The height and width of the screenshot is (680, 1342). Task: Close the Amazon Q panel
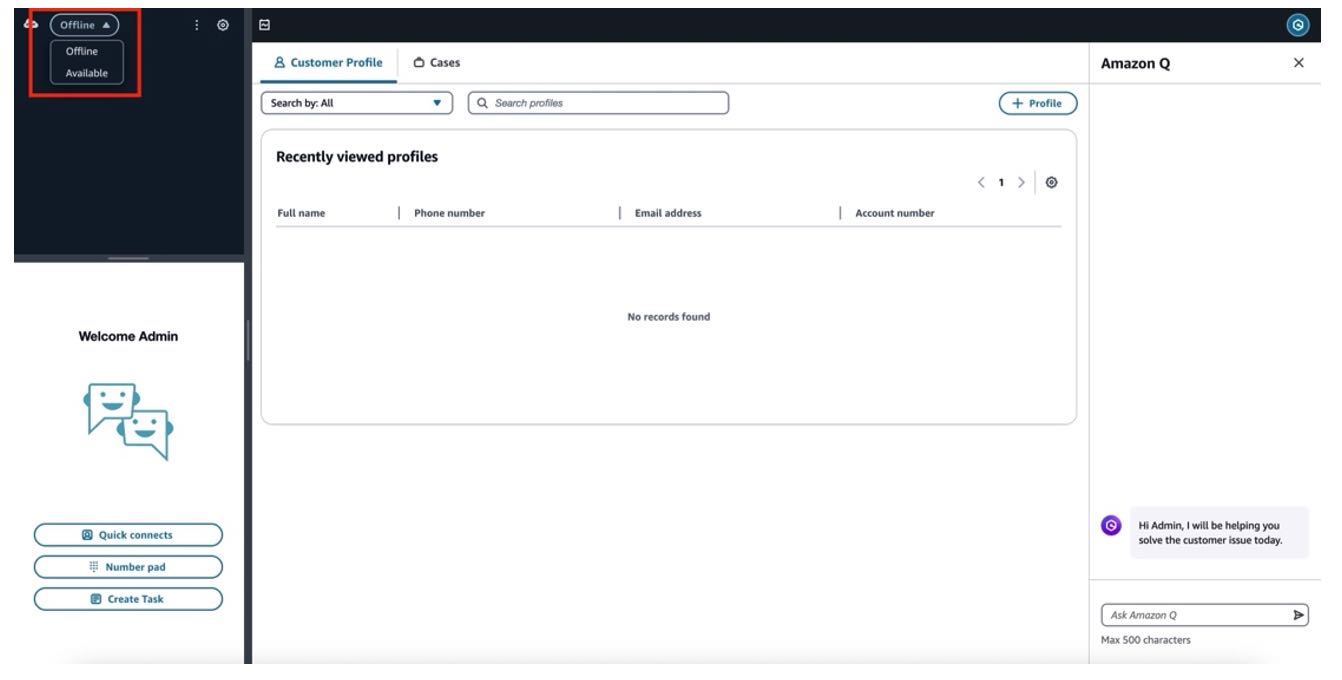1298,63
